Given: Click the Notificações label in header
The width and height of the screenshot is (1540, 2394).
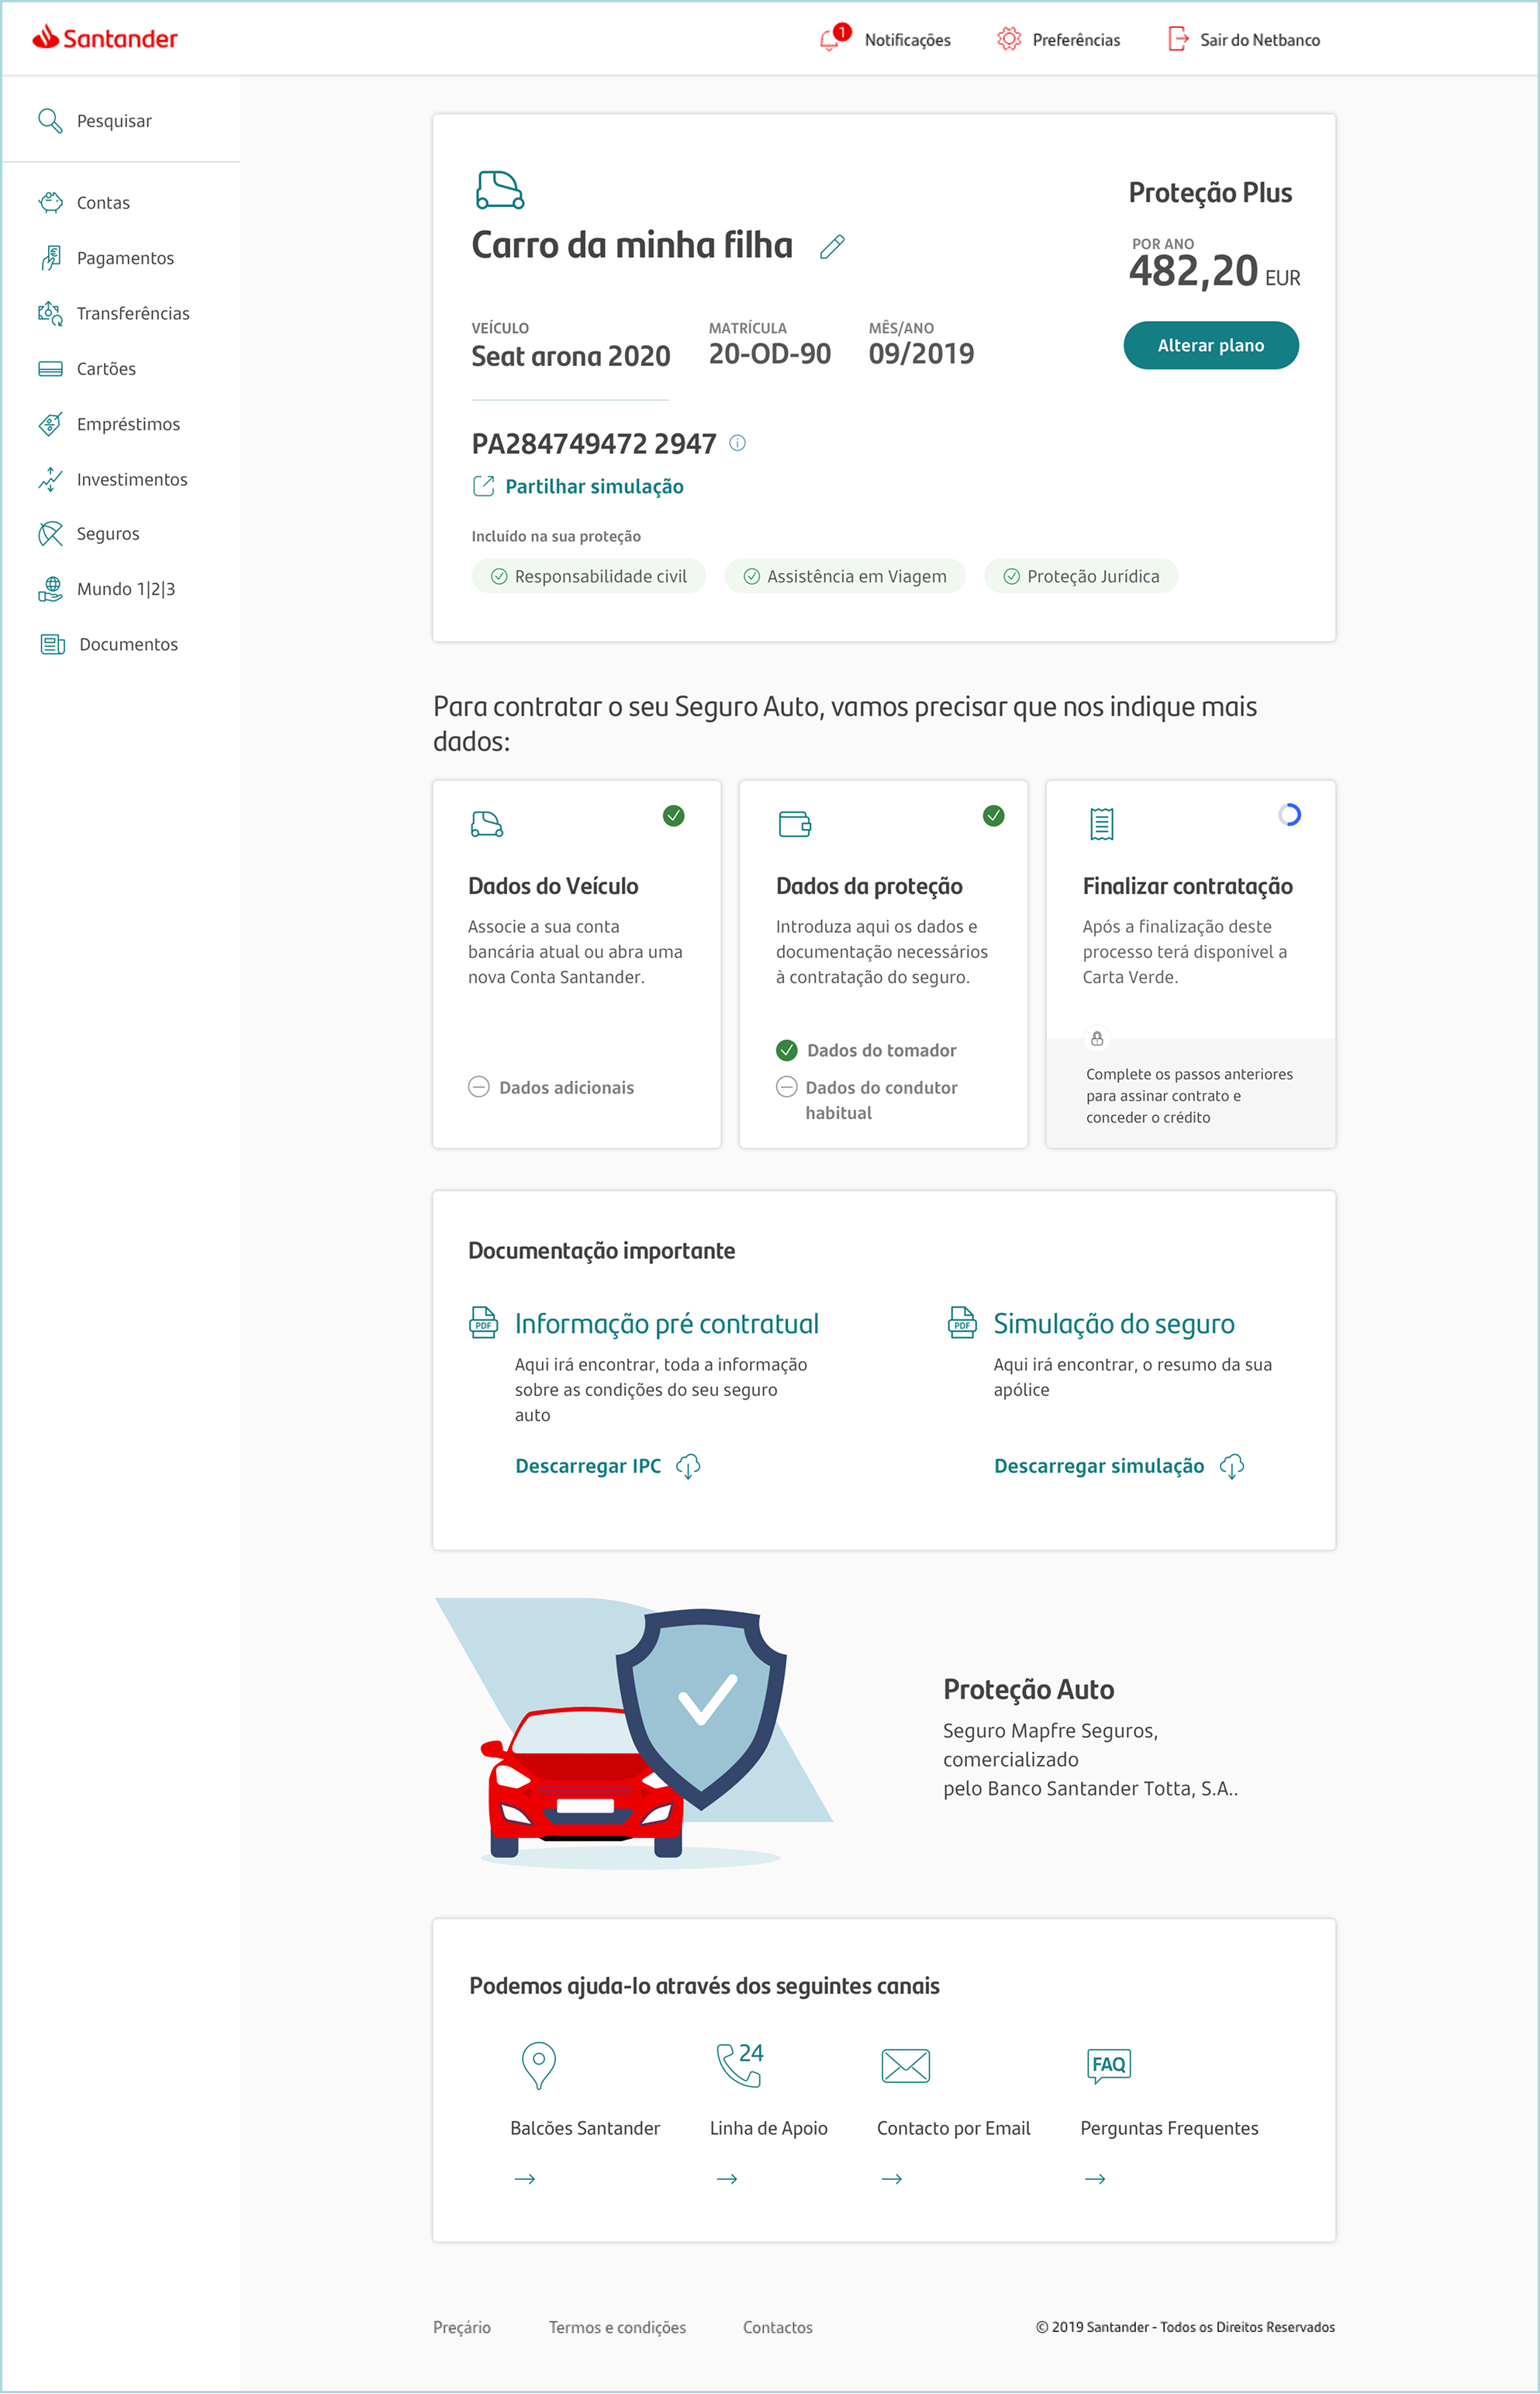Looking at the screenshot, I should [x=908, y=40].
